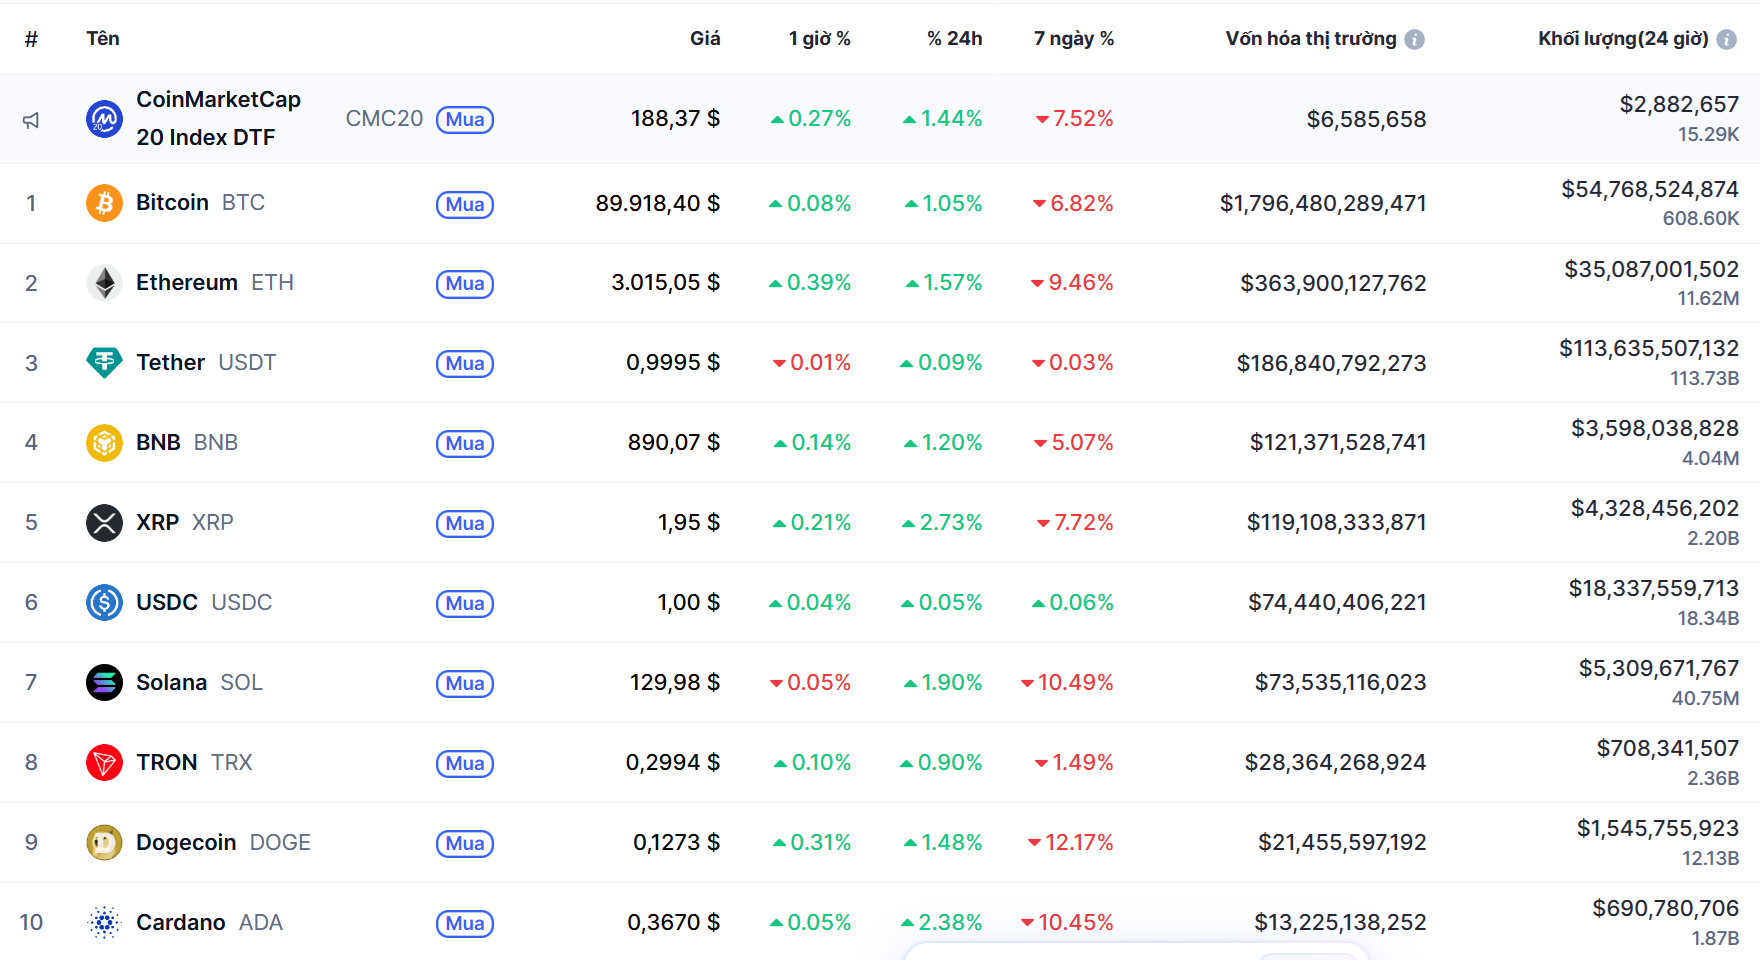This screenshot has height=960, width=1760.
Task: Click the Dogecoin logo icon
Action: pos(104,842)
